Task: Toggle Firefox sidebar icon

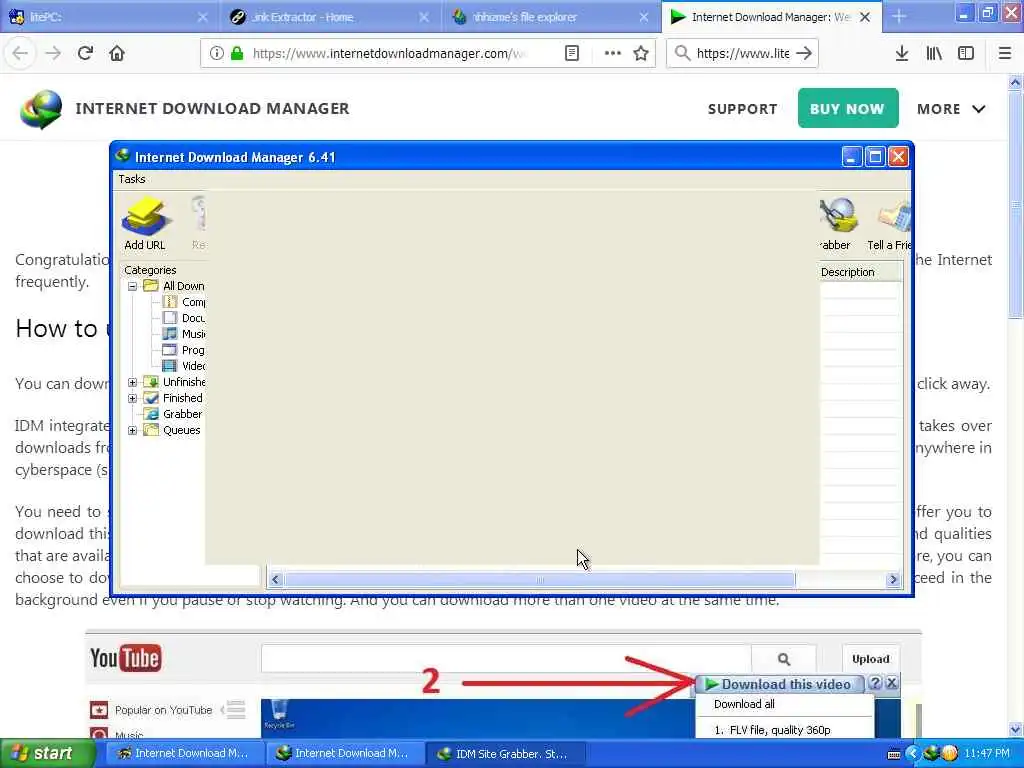Action: pyautogui.click(x=966, y=53)
